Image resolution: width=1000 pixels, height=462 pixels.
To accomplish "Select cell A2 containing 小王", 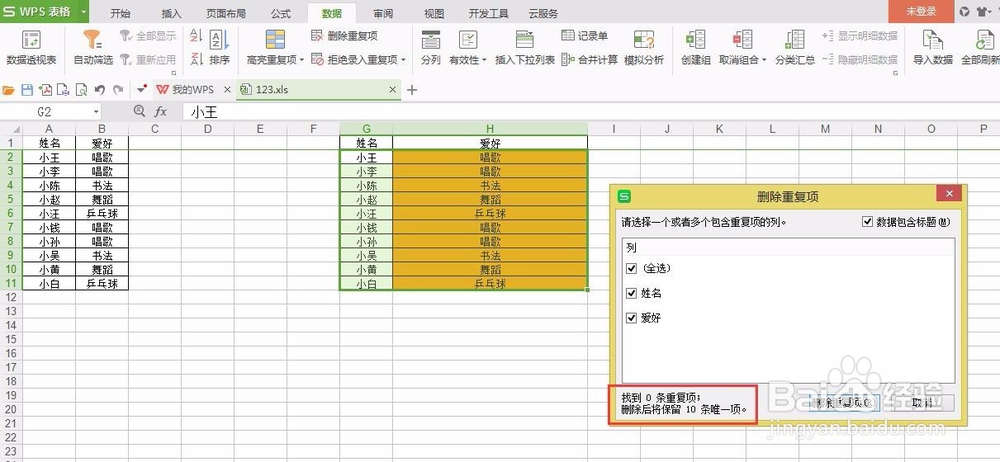I will tap(49, 157).
